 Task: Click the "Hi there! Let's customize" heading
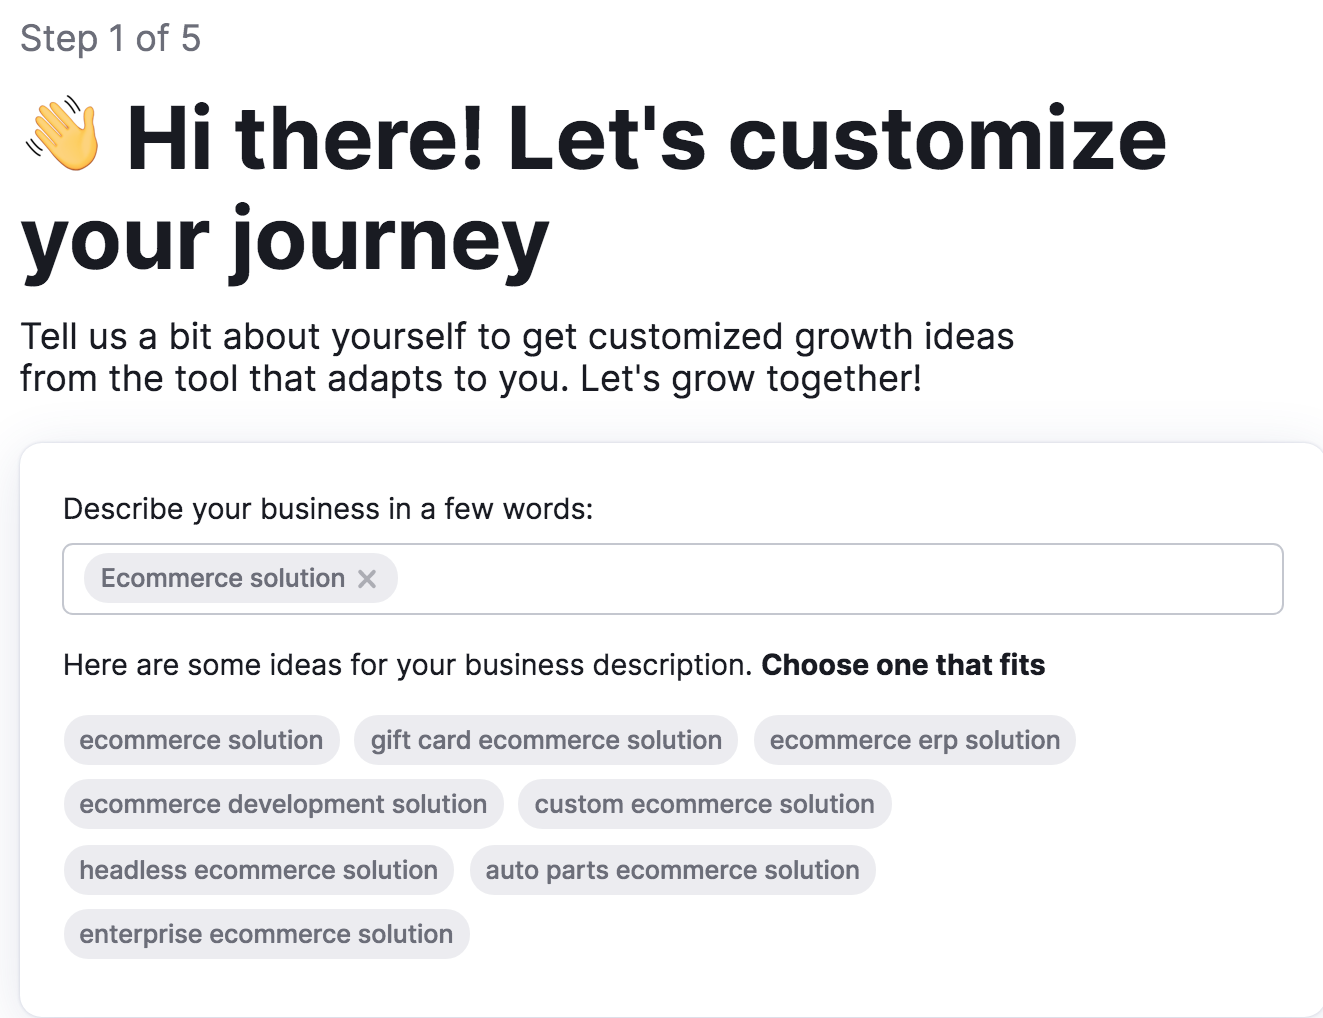pyautogui.click(x=646, y=138)
